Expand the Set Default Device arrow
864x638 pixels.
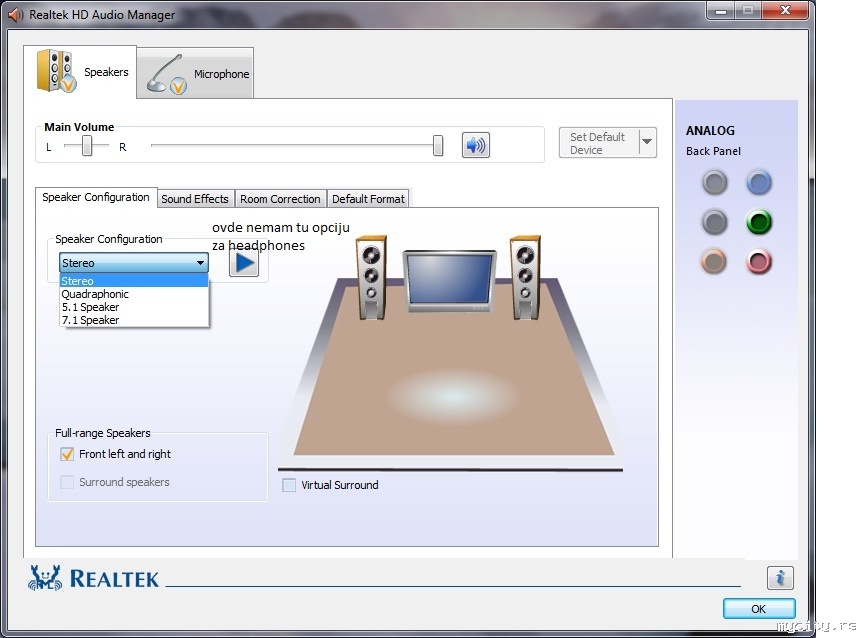click(x=647, y=142)
